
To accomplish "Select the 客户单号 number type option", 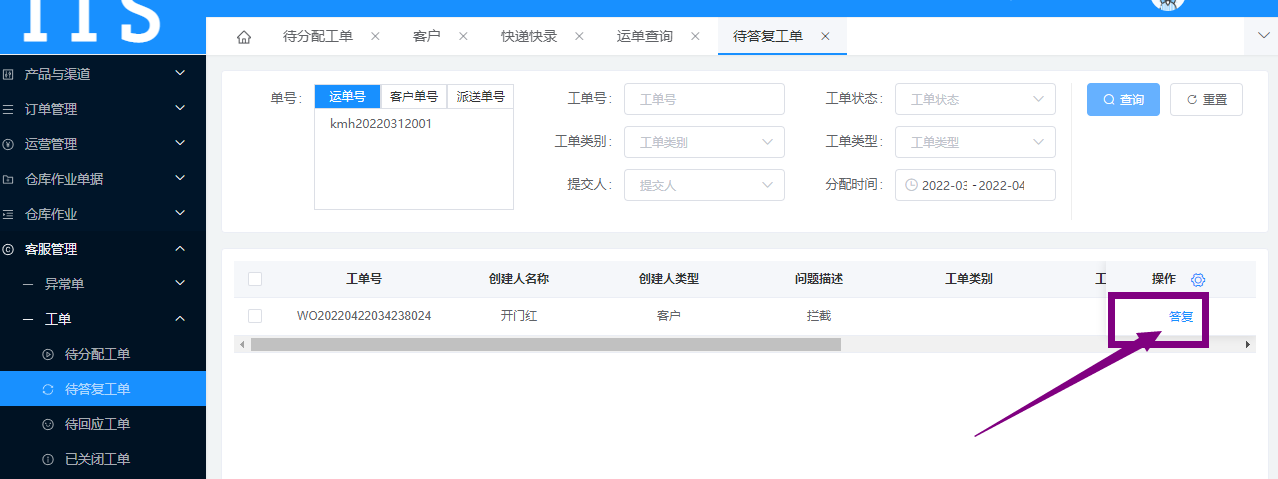I will [x=413, y=97].
